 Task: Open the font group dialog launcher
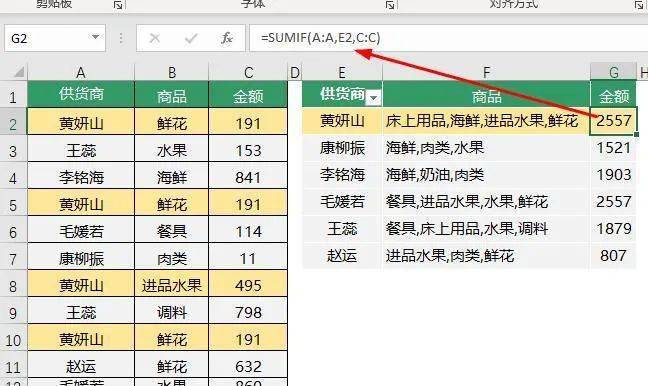pyautogui.click(x=390, y=5)
